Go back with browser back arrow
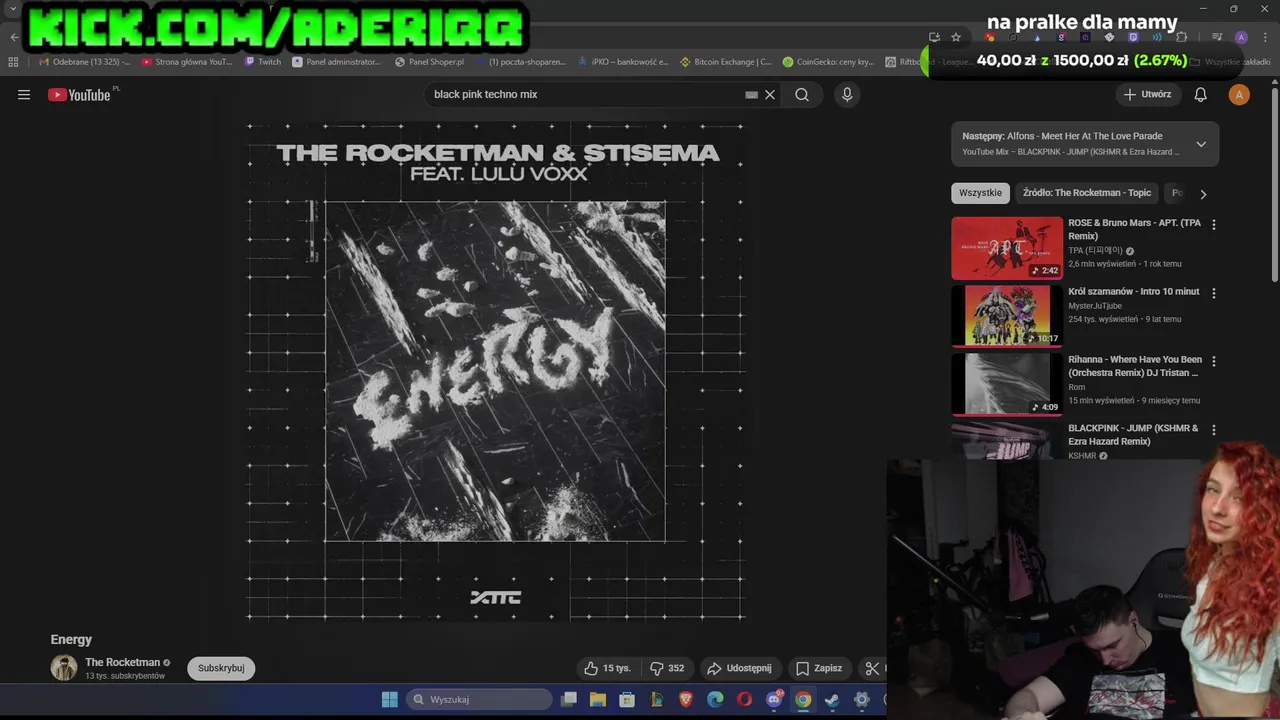The image size is (1280, 720). point(14,37)
